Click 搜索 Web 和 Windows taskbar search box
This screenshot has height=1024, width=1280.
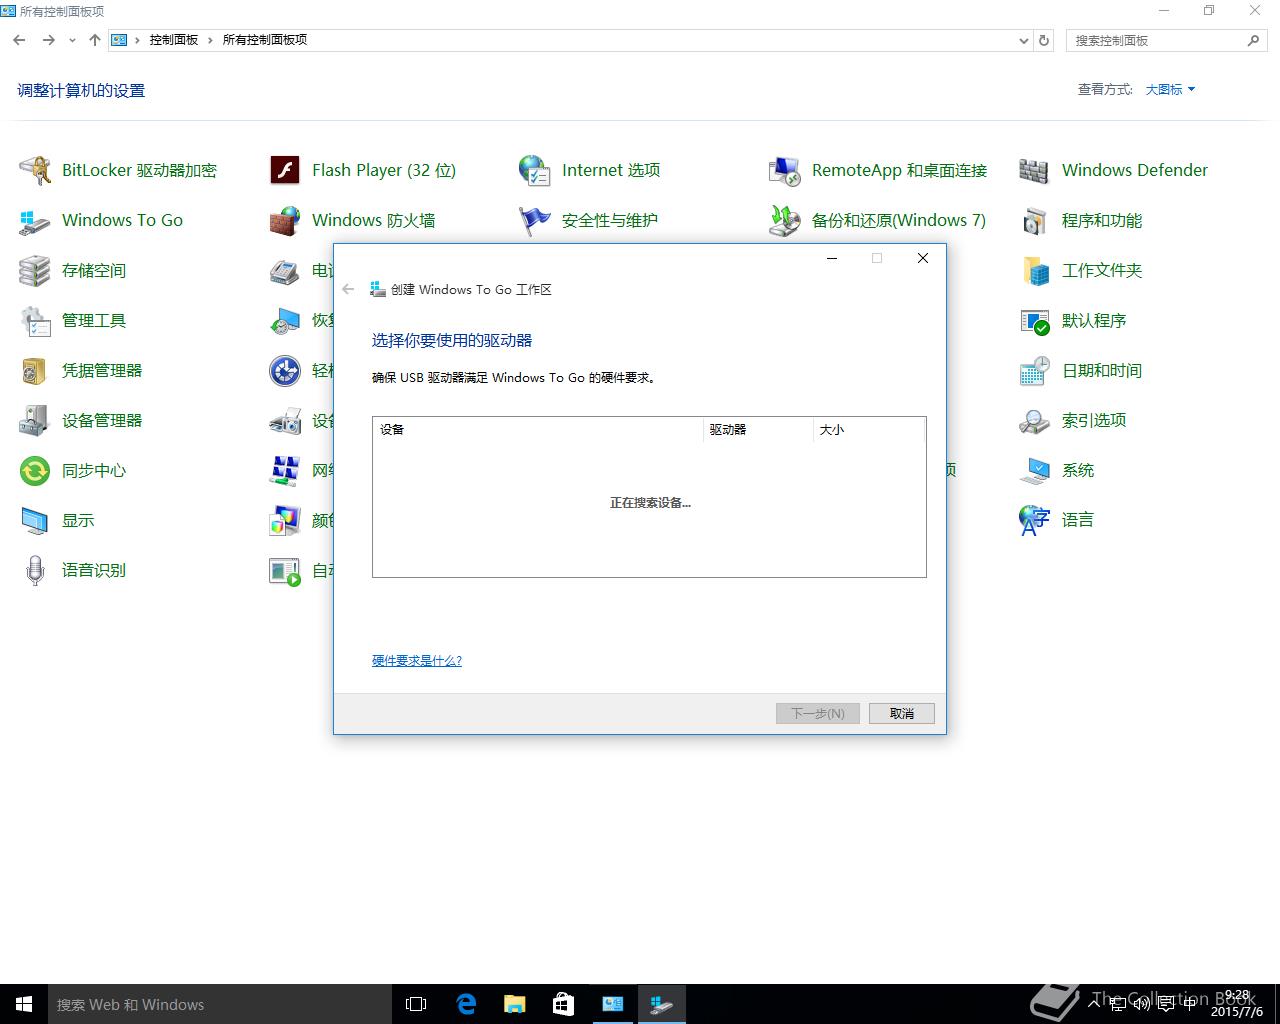(220, 1004)
